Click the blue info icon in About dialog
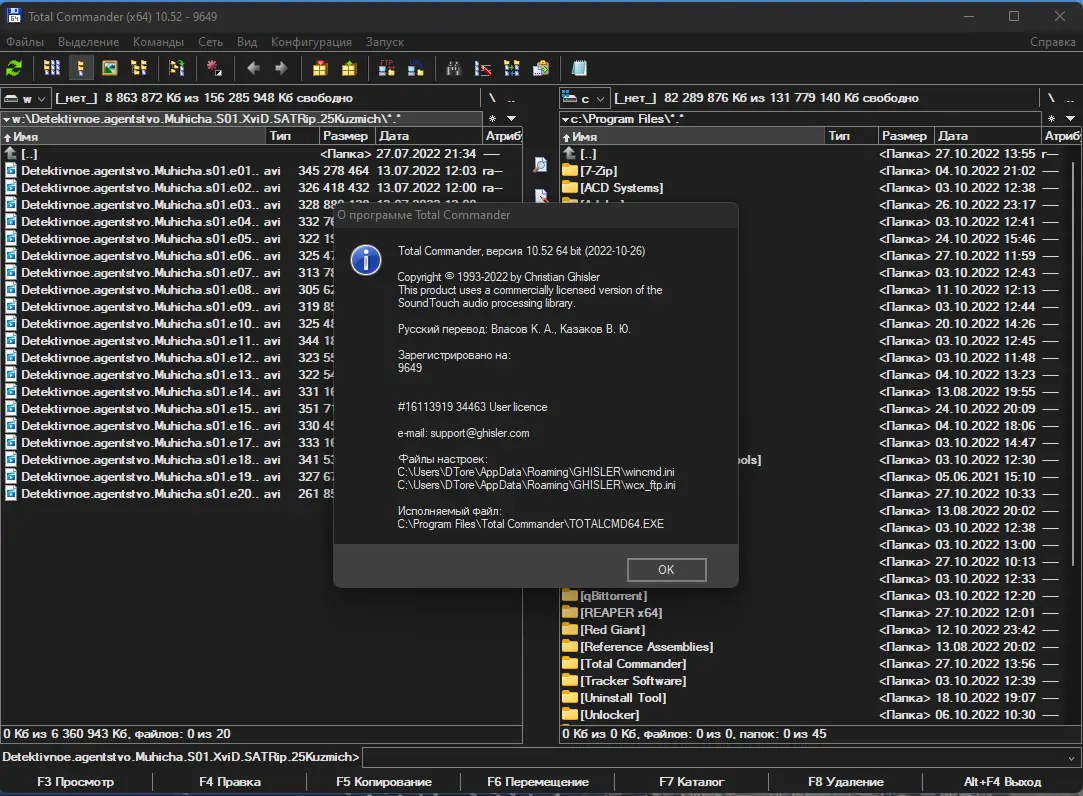 [x=366, y=260]
